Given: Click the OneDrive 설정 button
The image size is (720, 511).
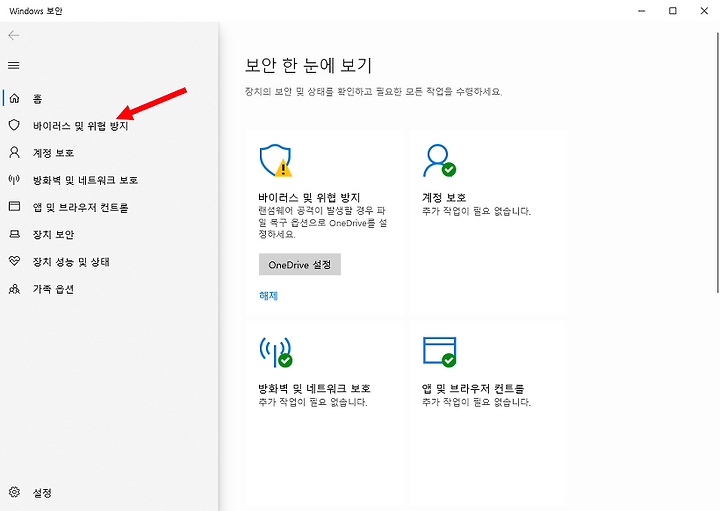Looking at the screenshot, I should [x=300, y=264].
